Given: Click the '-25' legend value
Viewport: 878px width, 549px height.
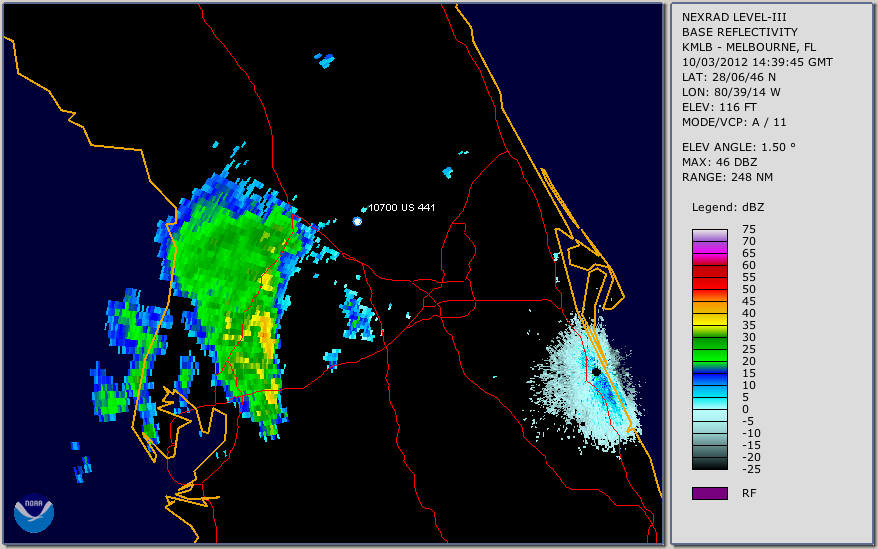Looking at the screenshot, I should click(x=750, y=469).
